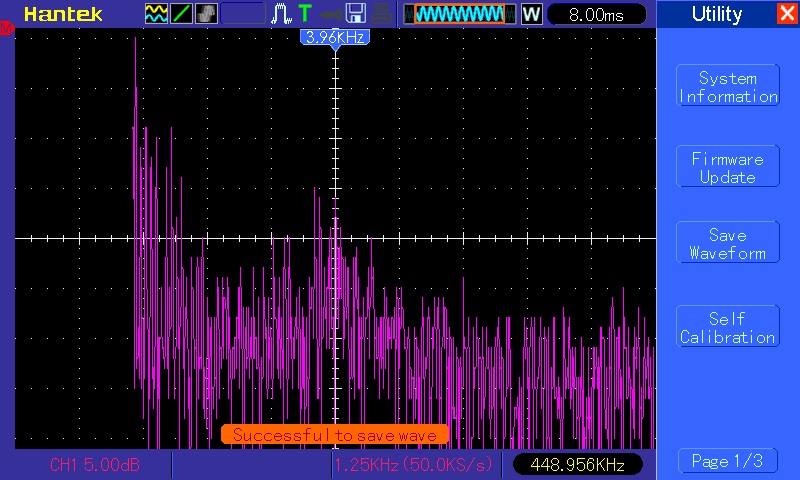Screen dimensions: 800x480
Task: Click the pulse trigger waveform icon
Action: coord(281,14)
